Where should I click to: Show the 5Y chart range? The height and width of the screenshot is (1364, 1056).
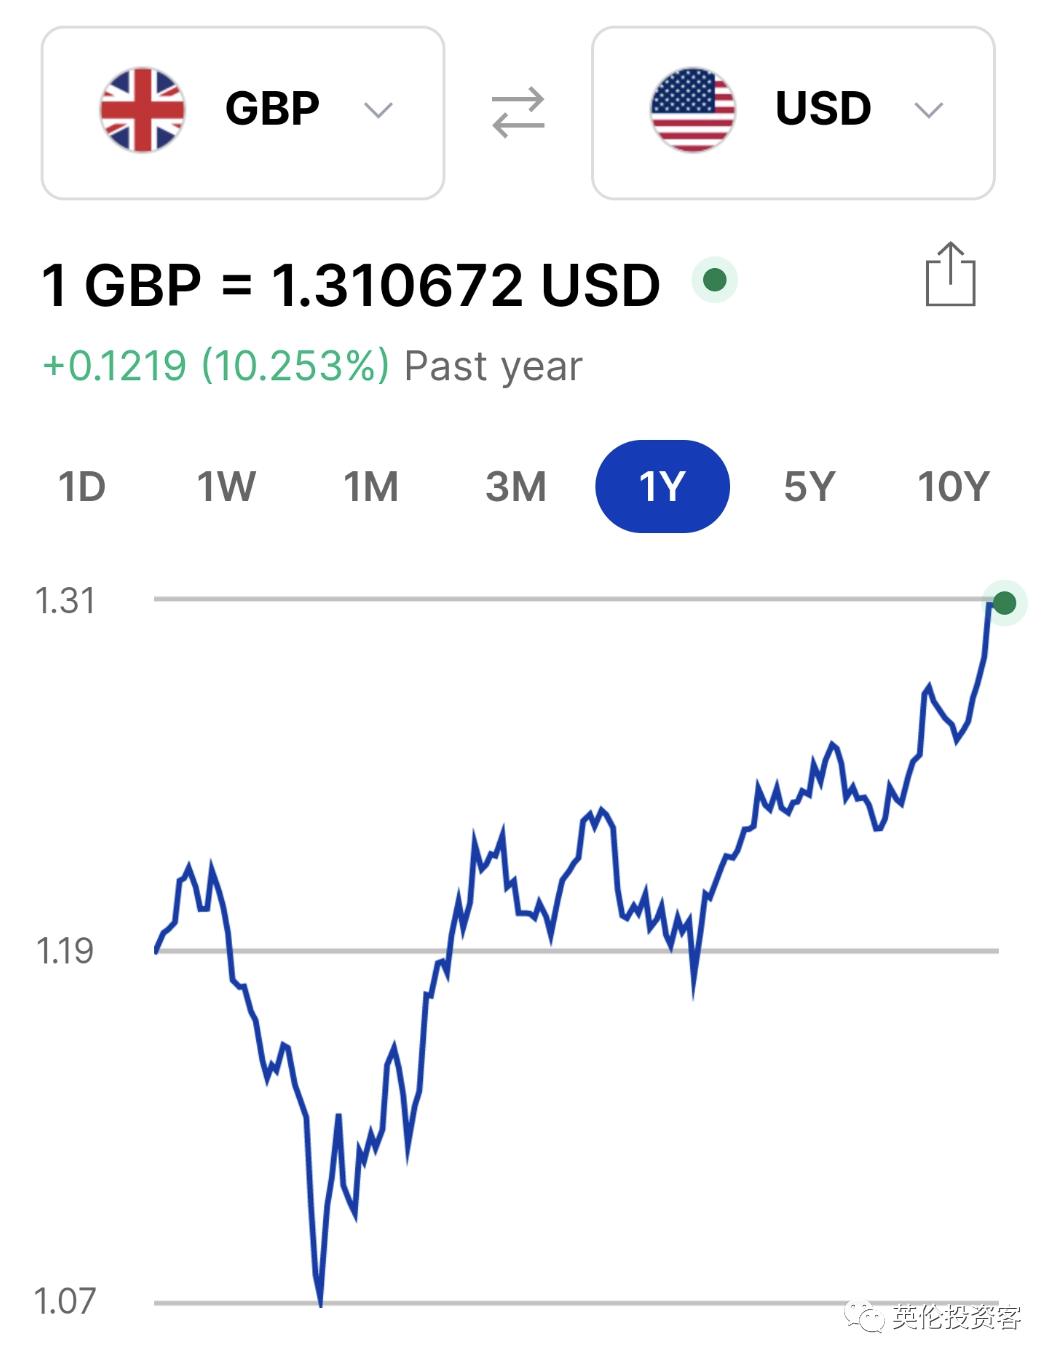809,487
